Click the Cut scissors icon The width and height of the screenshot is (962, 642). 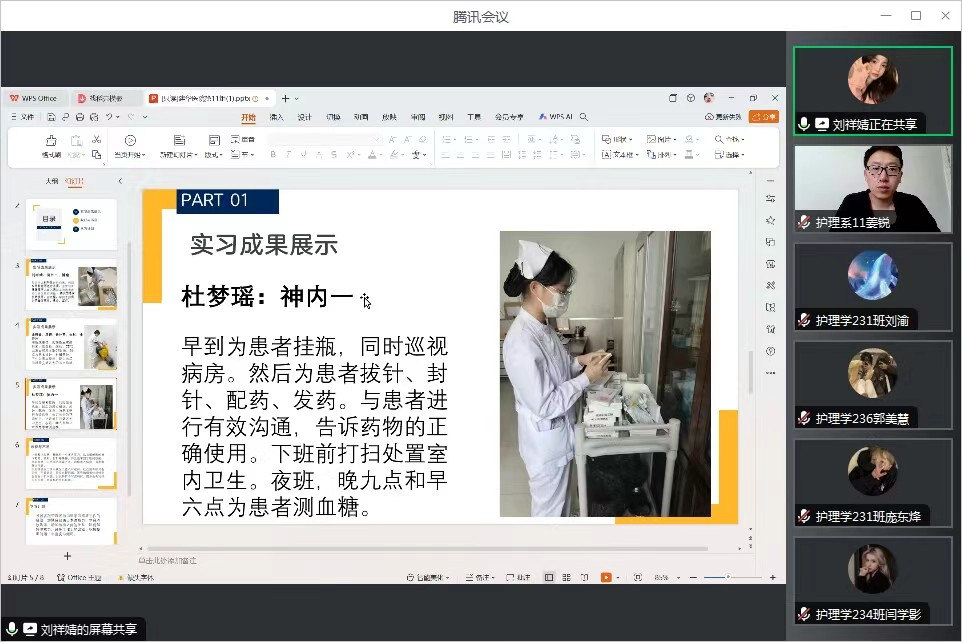(96, 139)
